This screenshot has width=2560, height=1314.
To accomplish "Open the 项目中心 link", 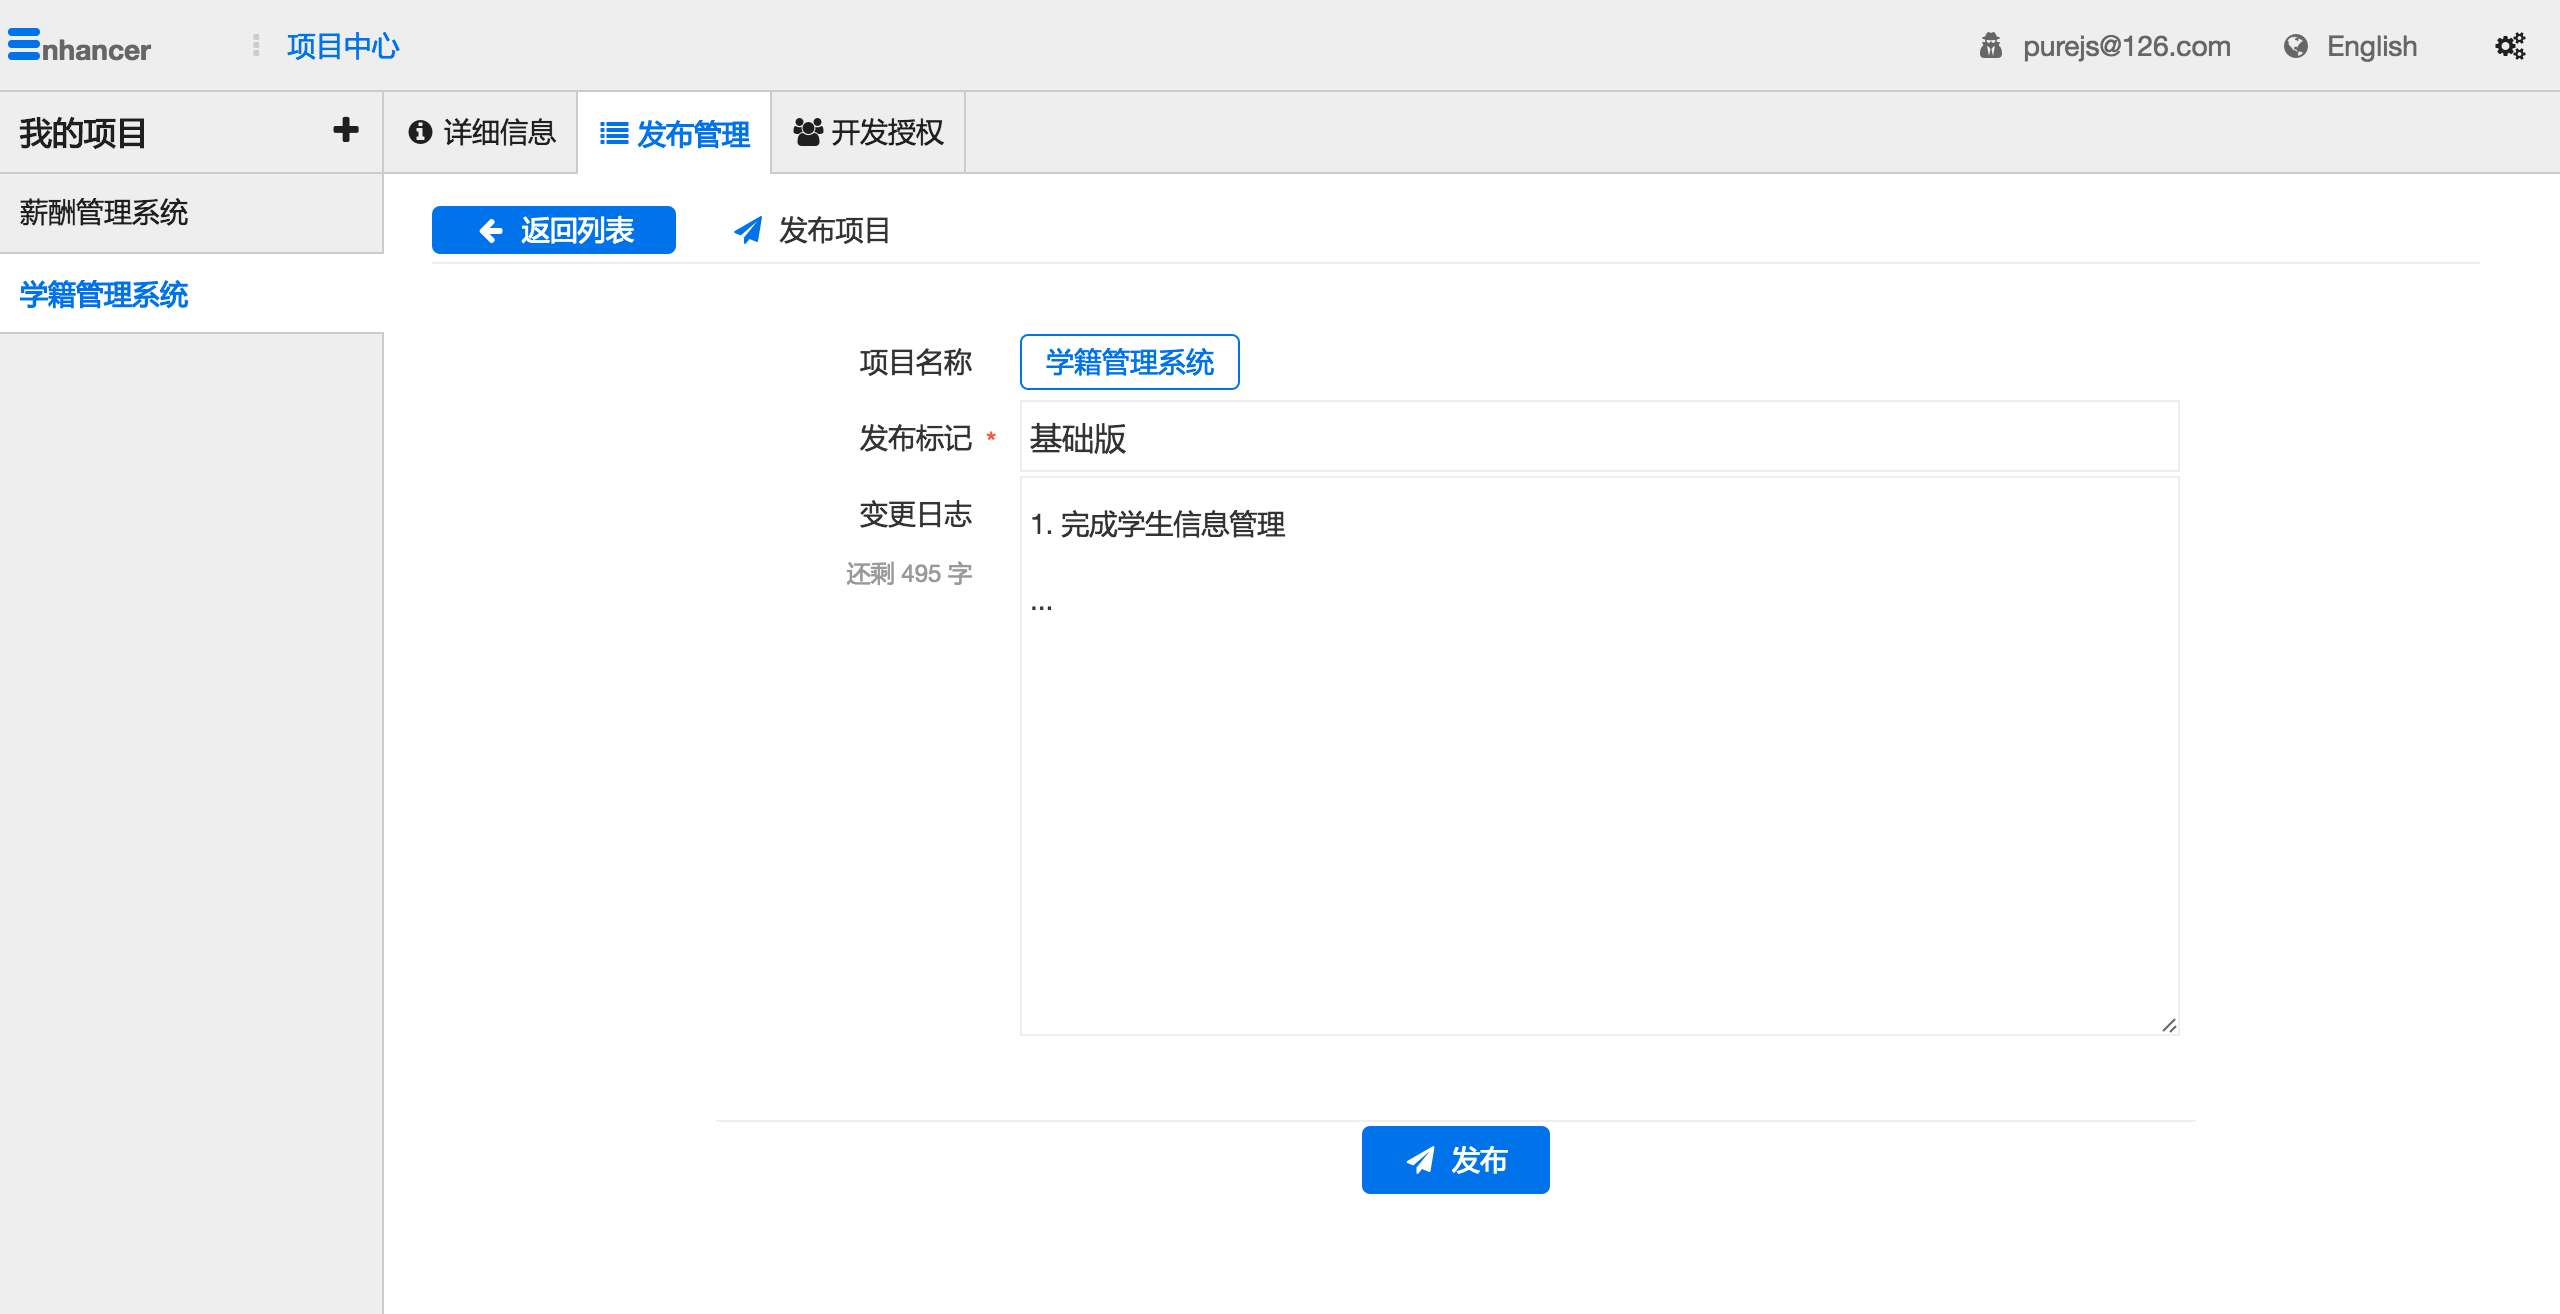I will pos(343,46).
